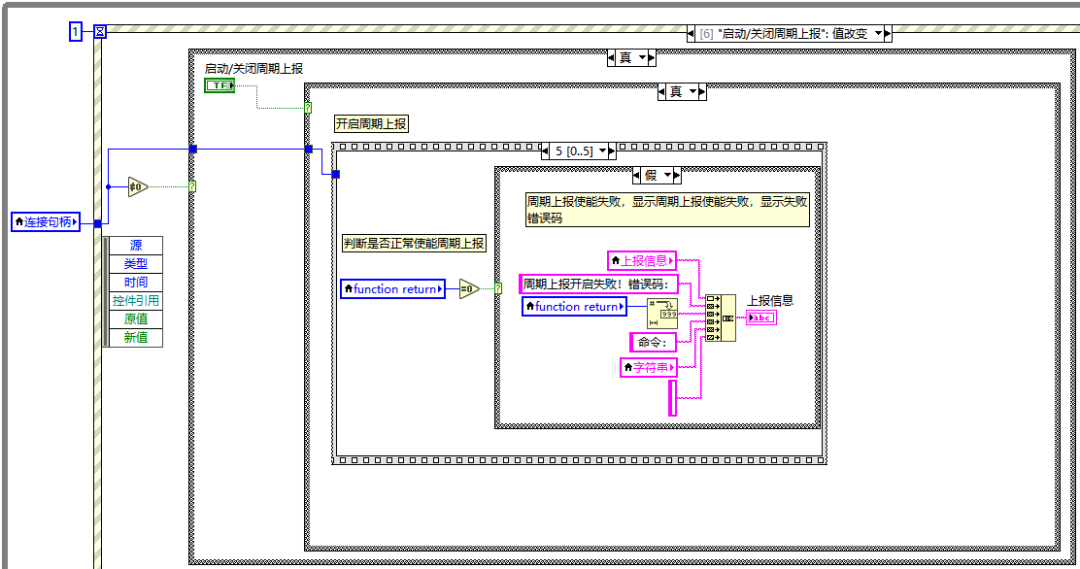The width and height of the screenshot is (1080, 569).
Task: Select the 类型 event data node
Action: coord(136,264)
